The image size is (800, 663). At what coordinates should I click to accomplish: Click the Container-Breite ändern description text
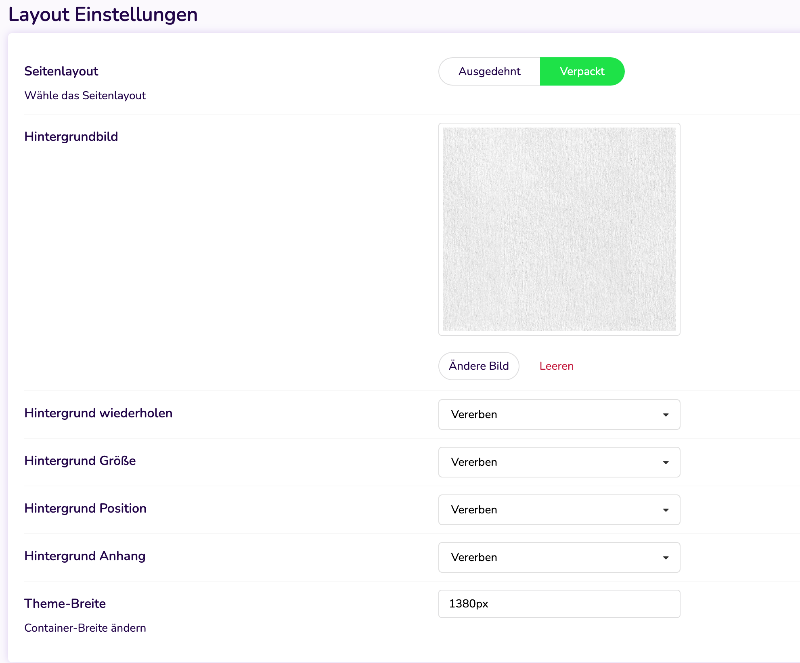[x=85, y=628]
